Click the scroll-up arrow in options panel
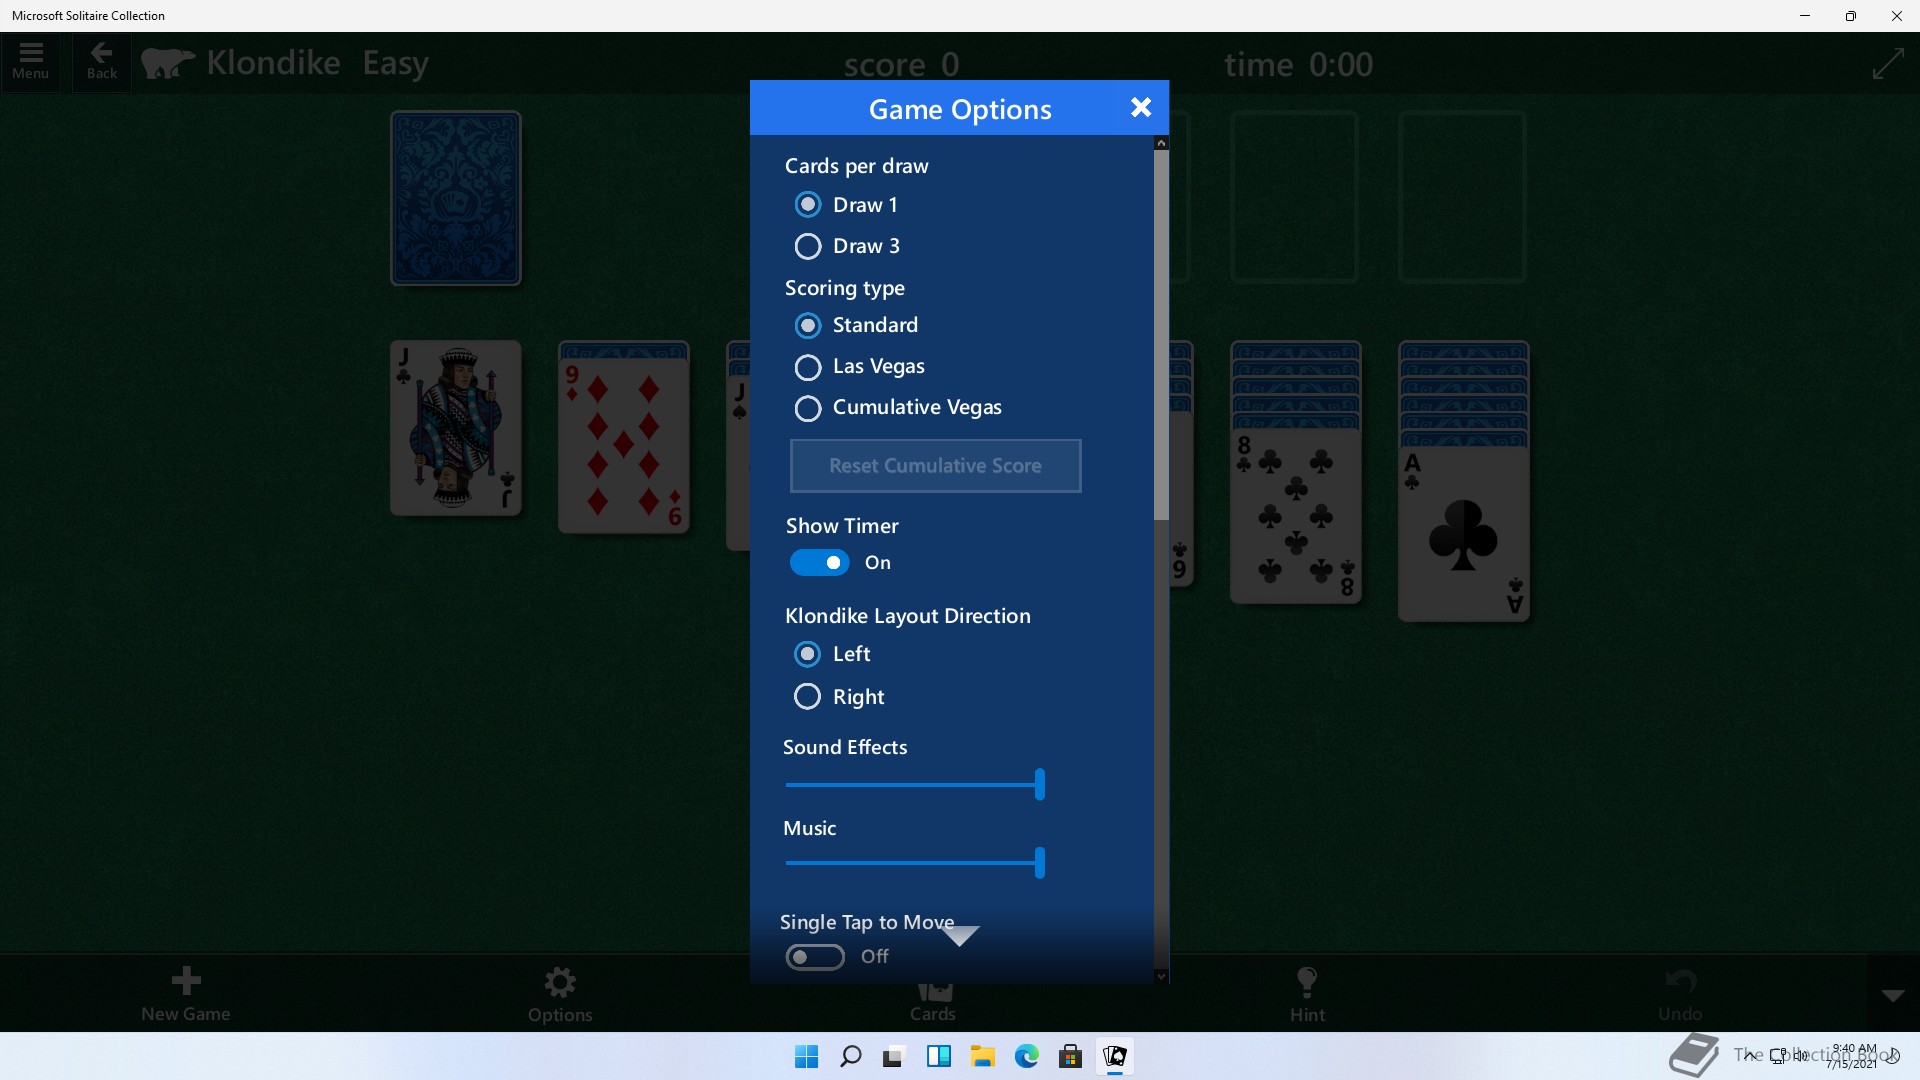The width and height of the screenshot is (1920, 1080). pos(1161,143)
